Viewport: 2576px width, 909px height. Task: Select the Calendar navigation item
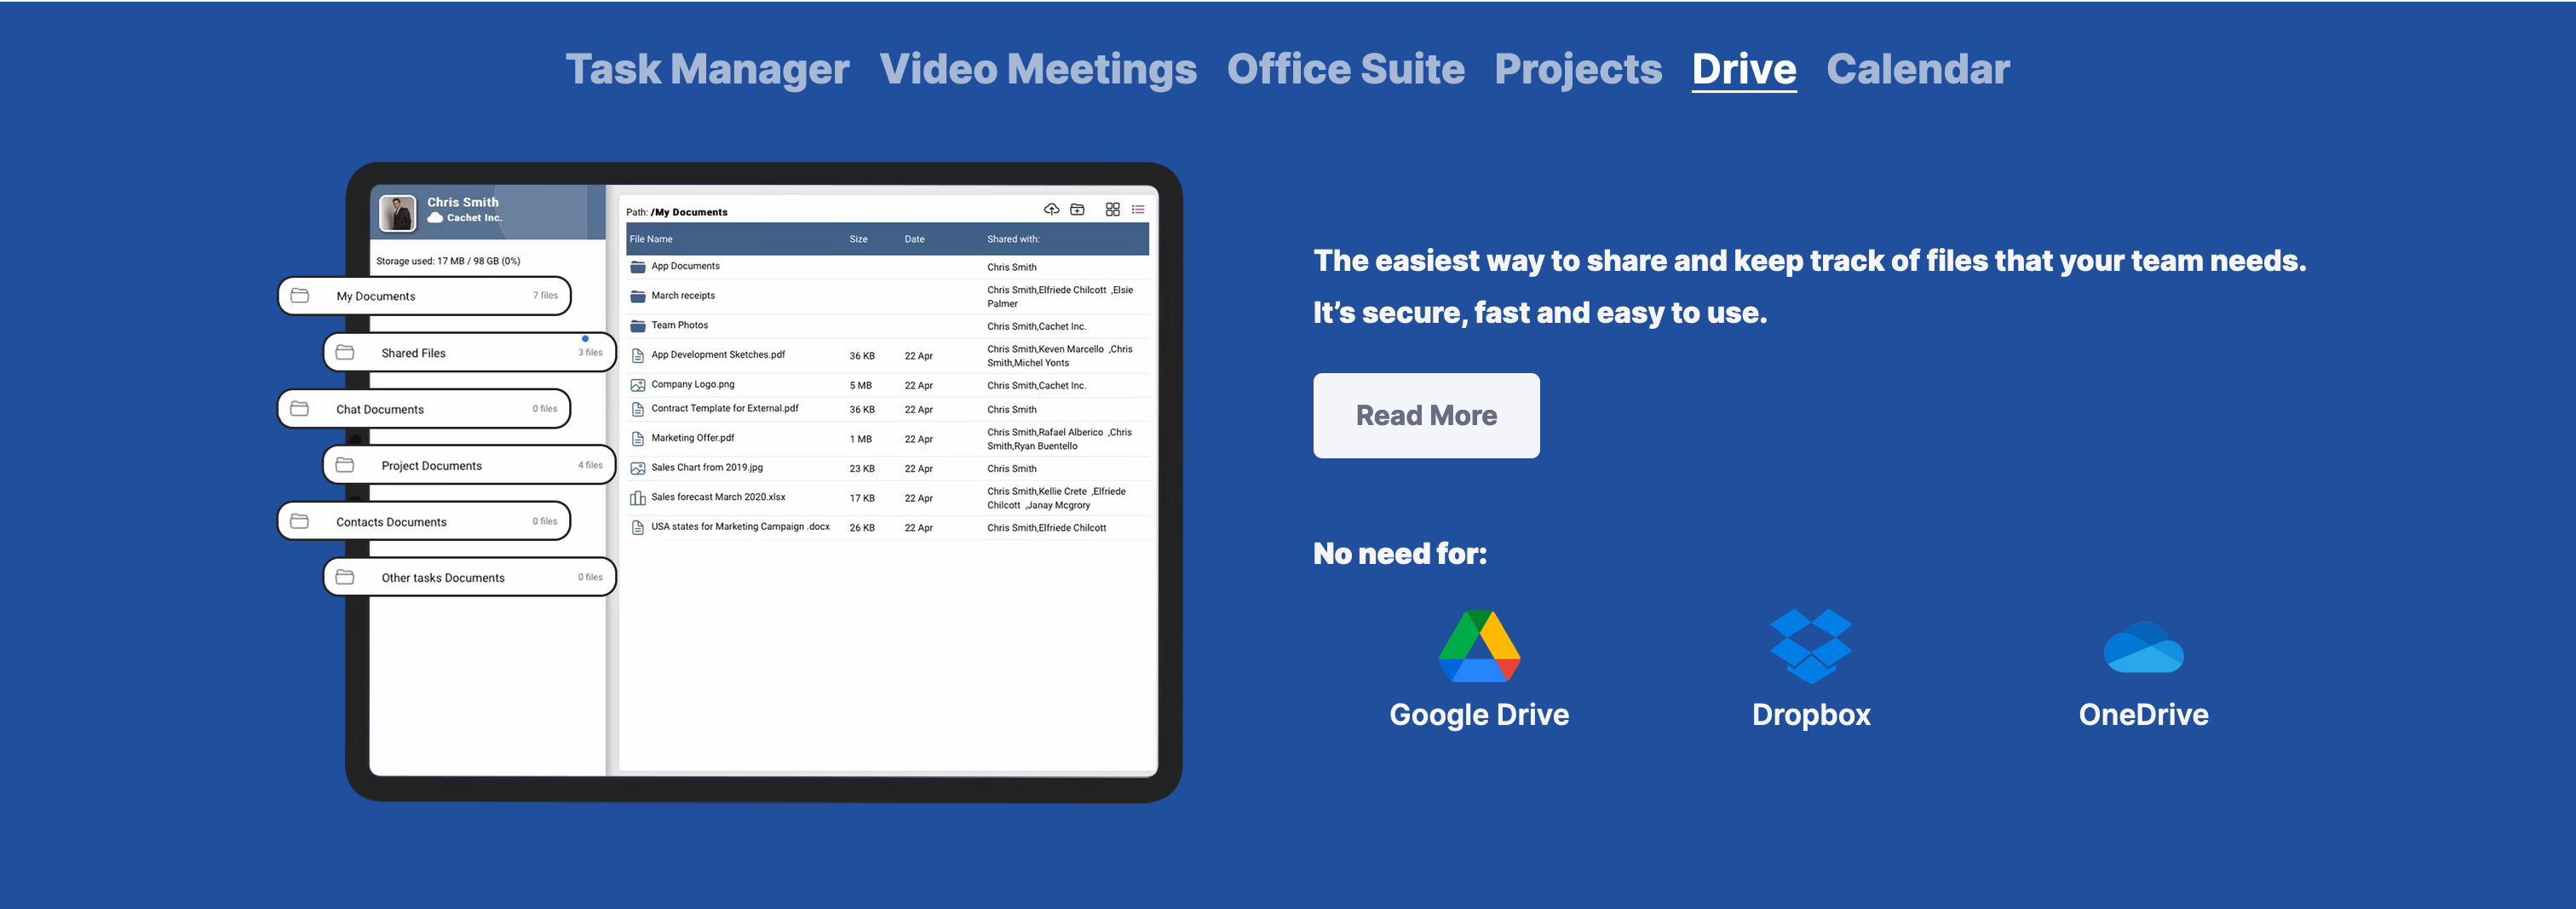tap(1917, 68)
